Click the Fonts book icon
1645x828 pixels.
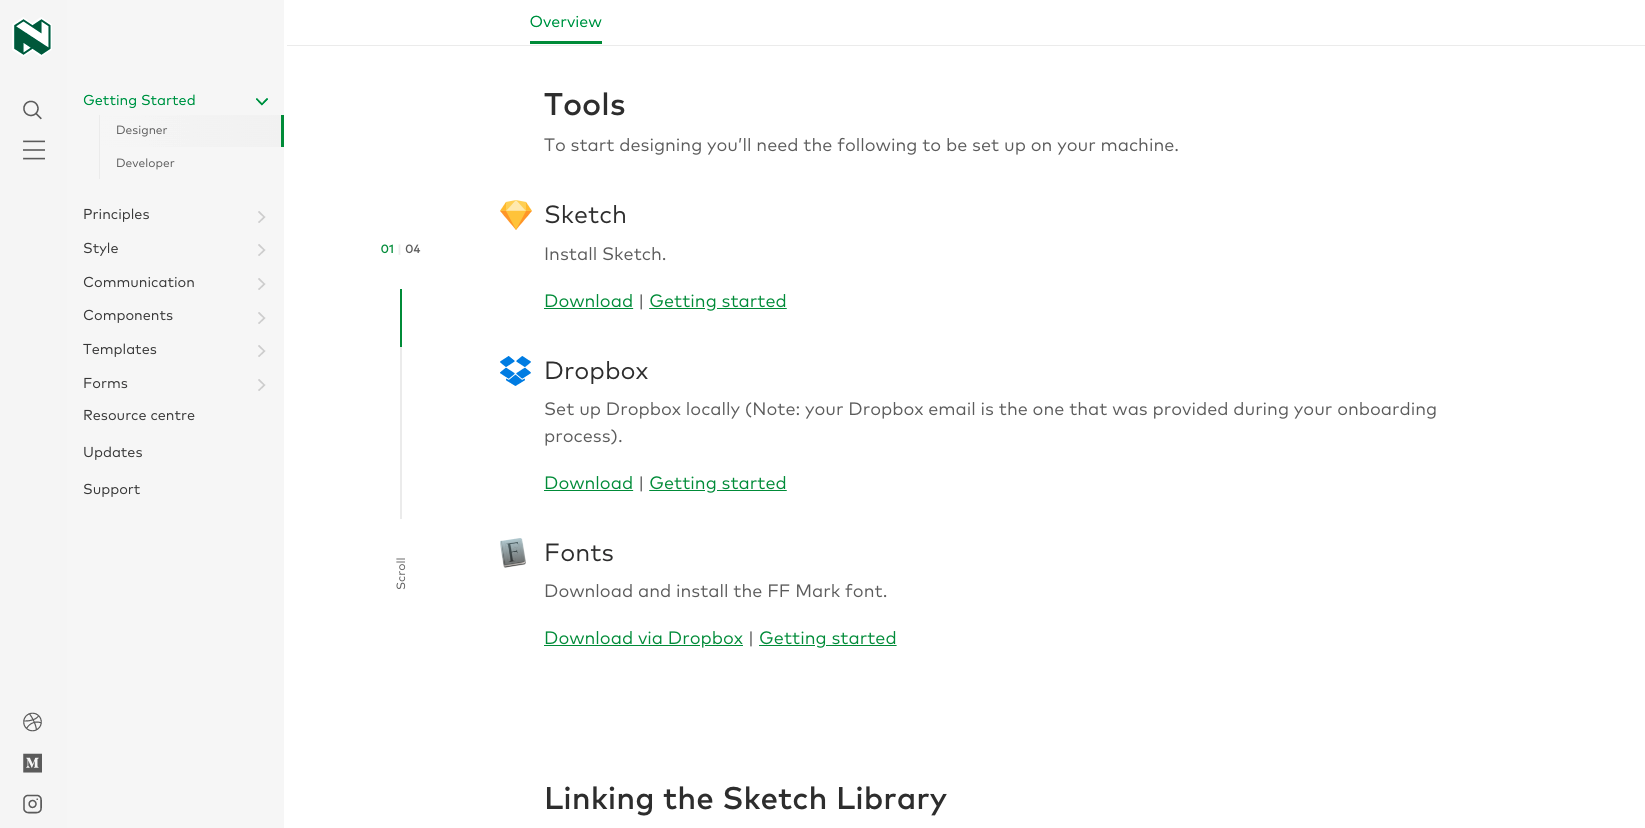point(513,553)
